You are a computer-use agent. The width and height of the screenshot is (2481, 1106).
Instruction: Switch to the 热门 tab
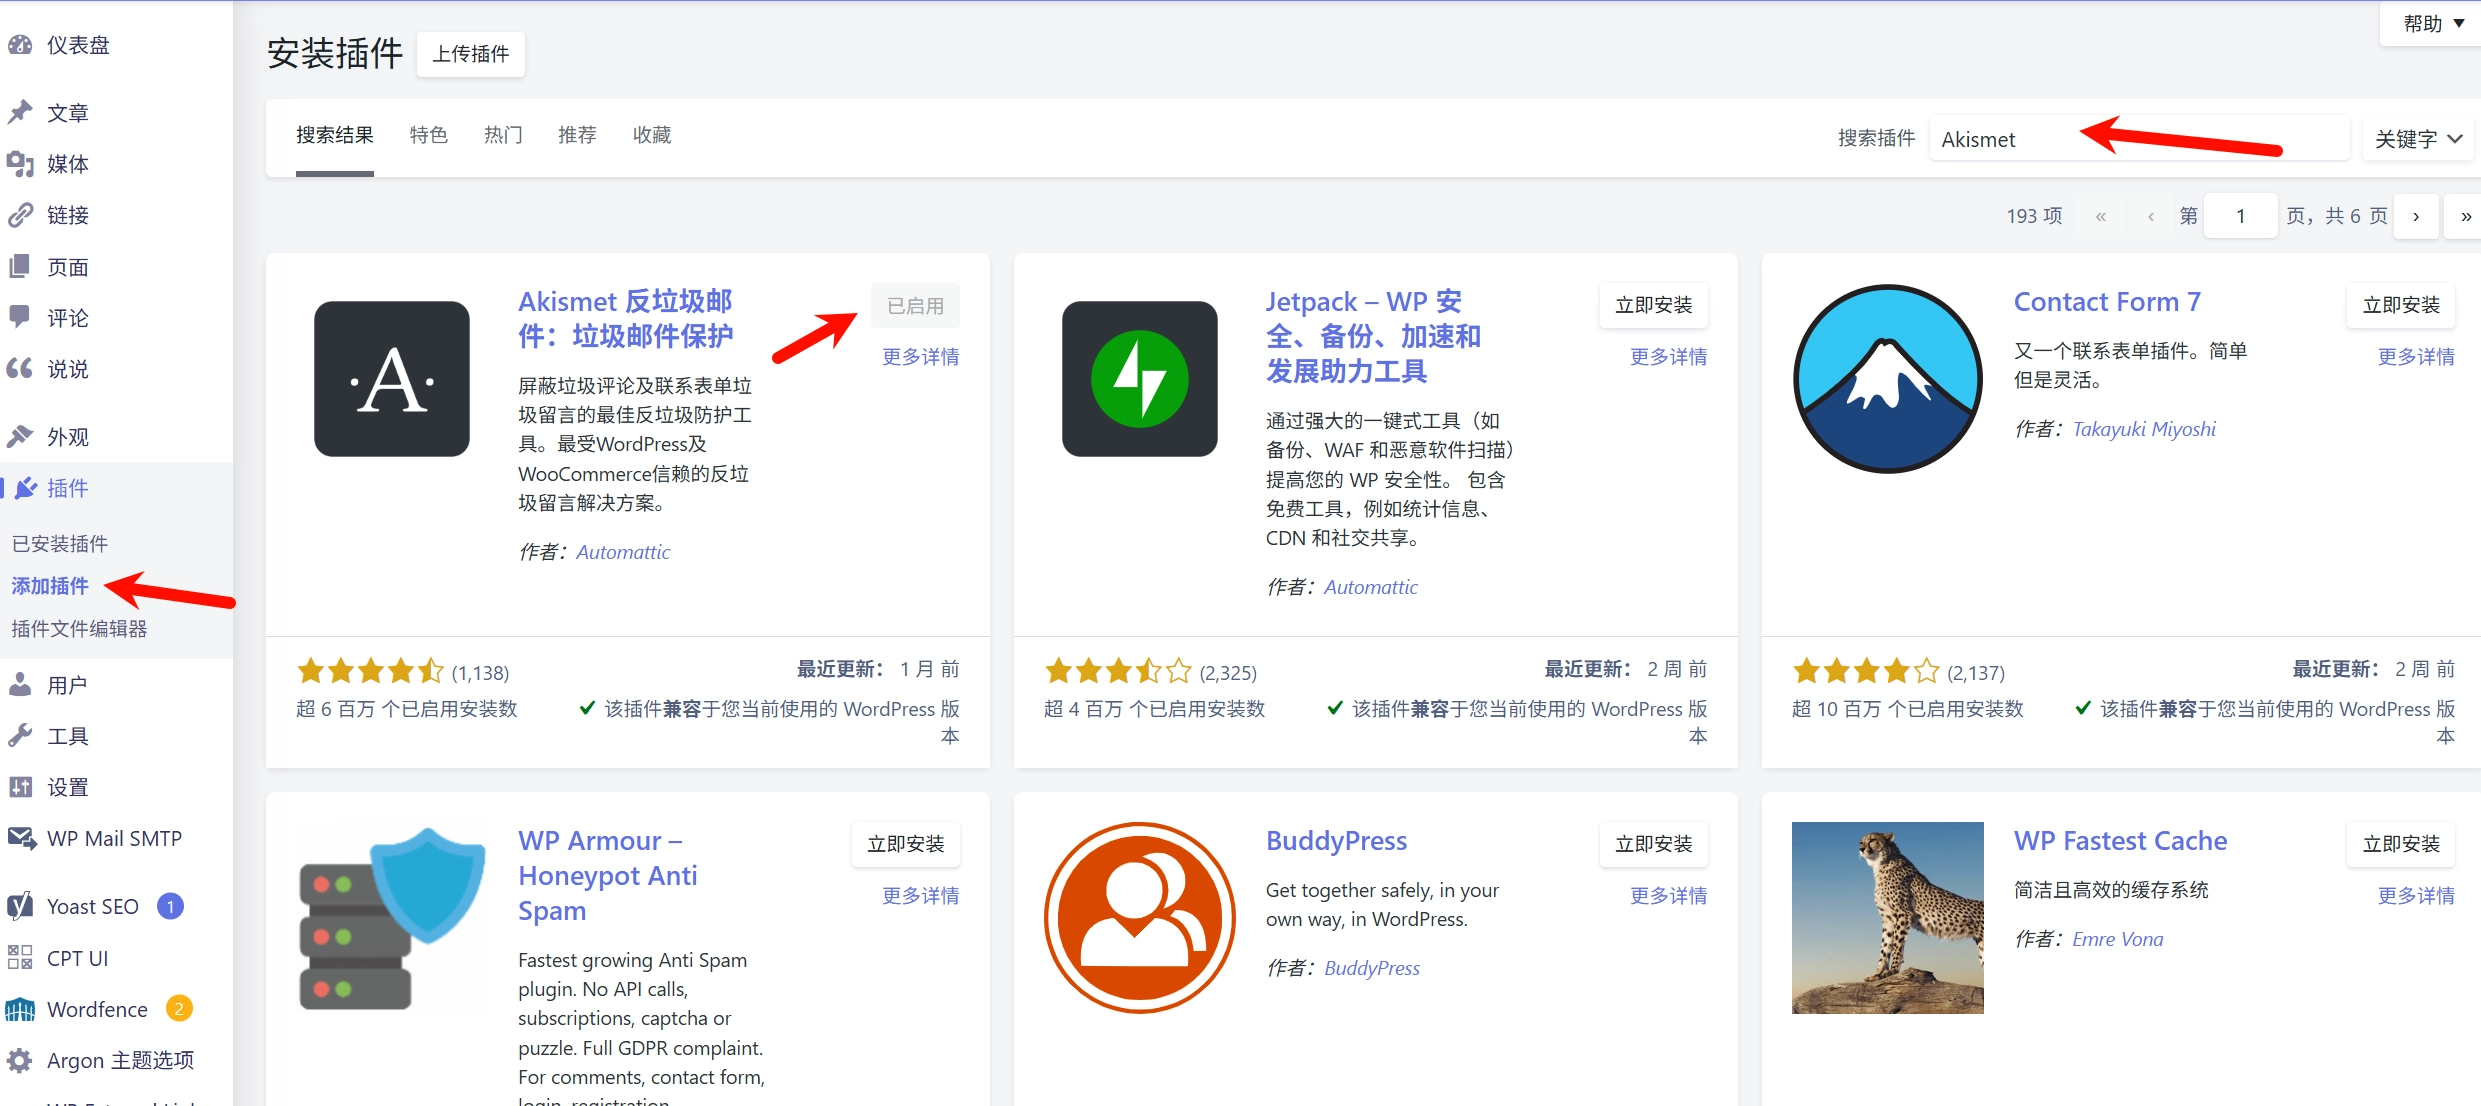click(x=503, y=135)
